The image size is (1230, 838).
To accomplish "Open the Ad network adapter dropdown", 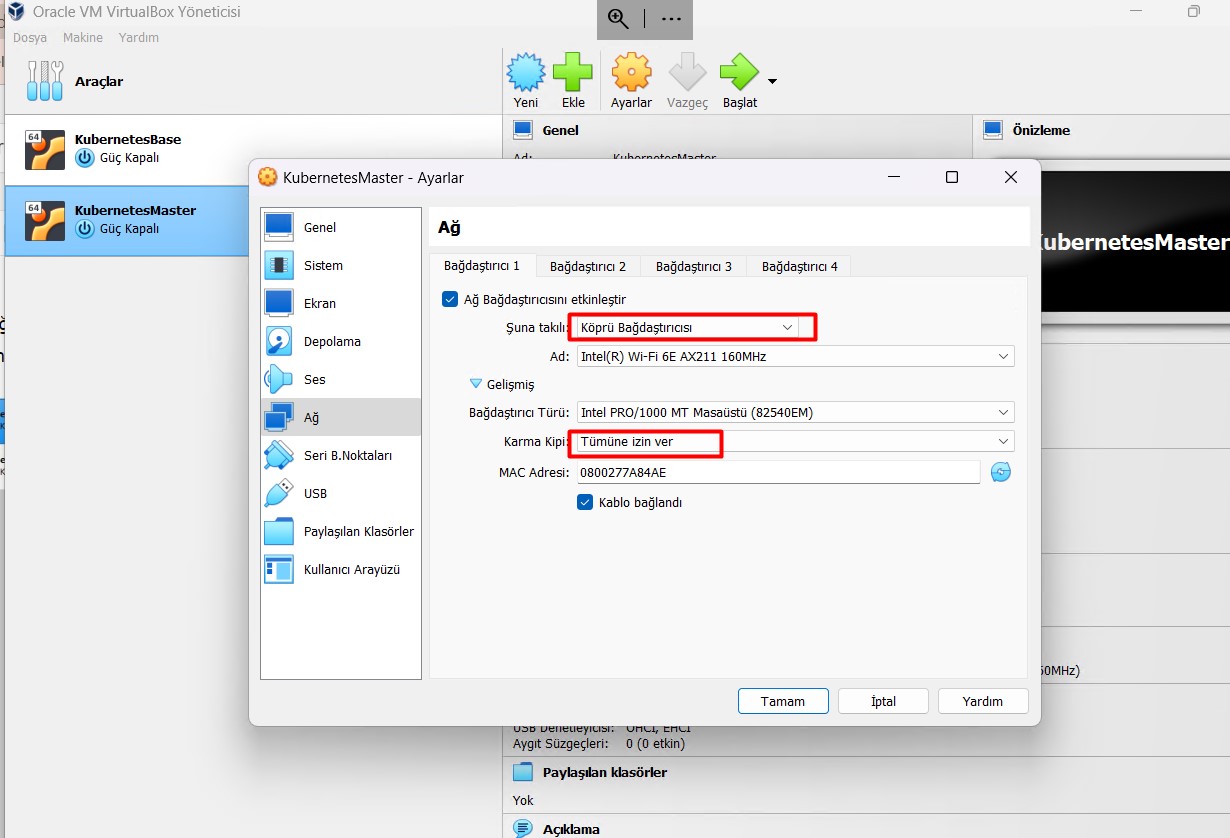I will point(795,356).
